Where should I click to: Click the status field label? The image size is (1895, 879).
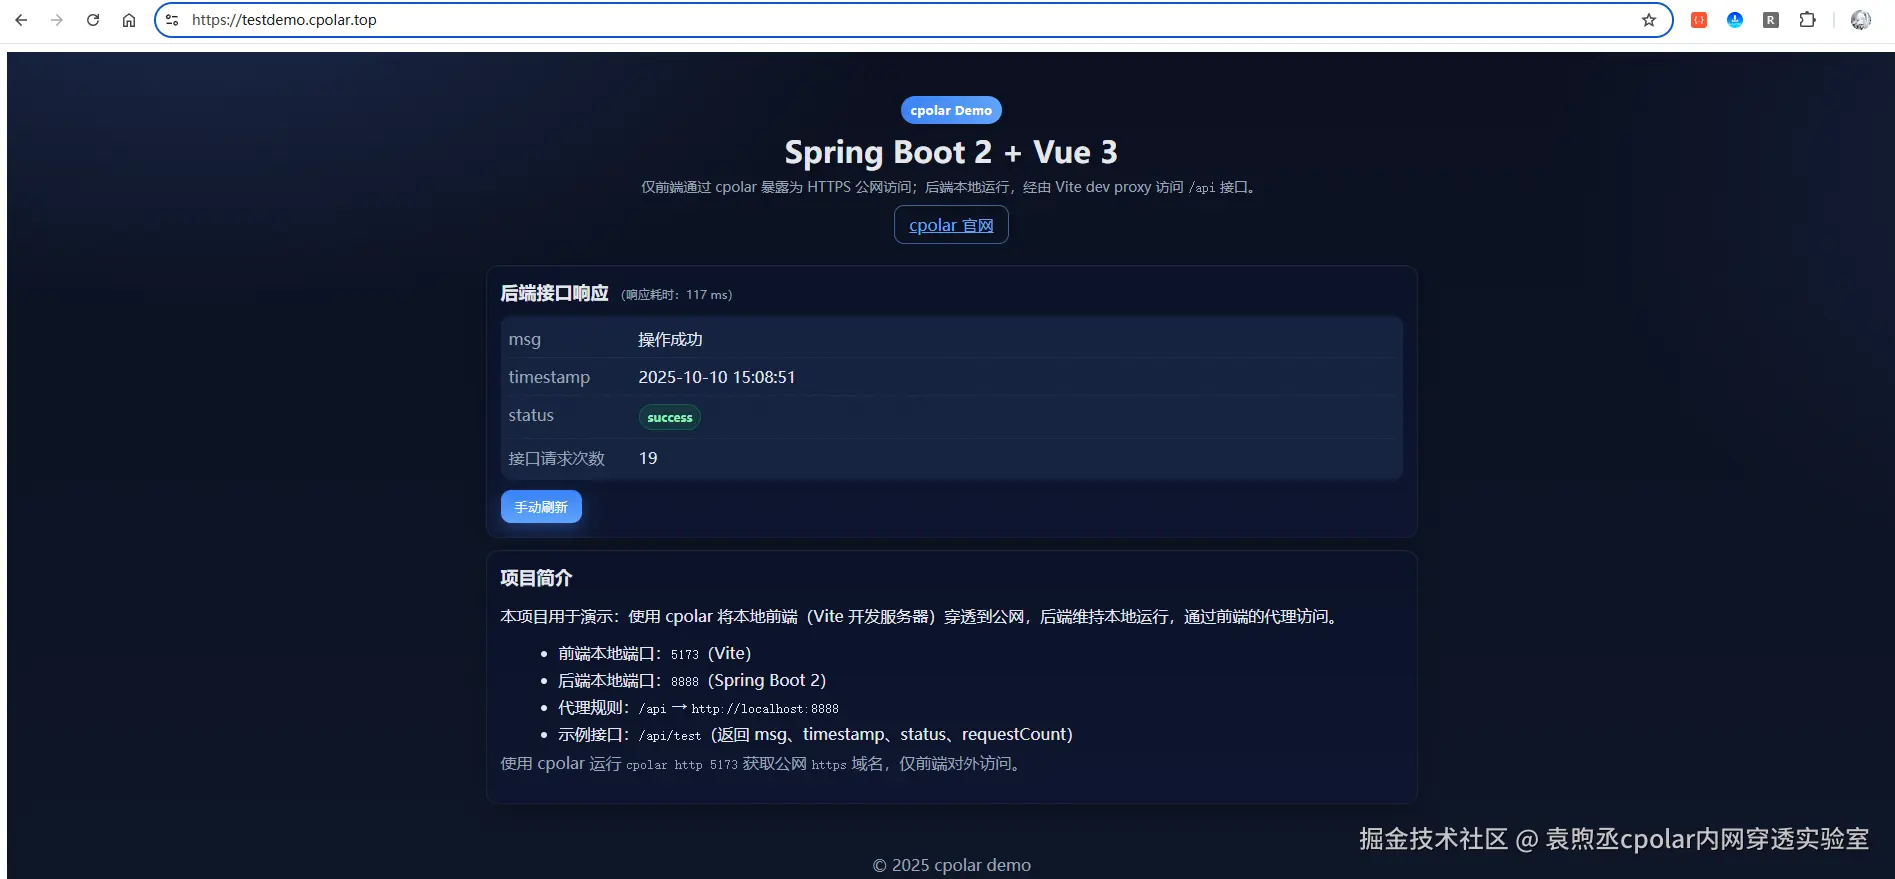coord(531,415)
